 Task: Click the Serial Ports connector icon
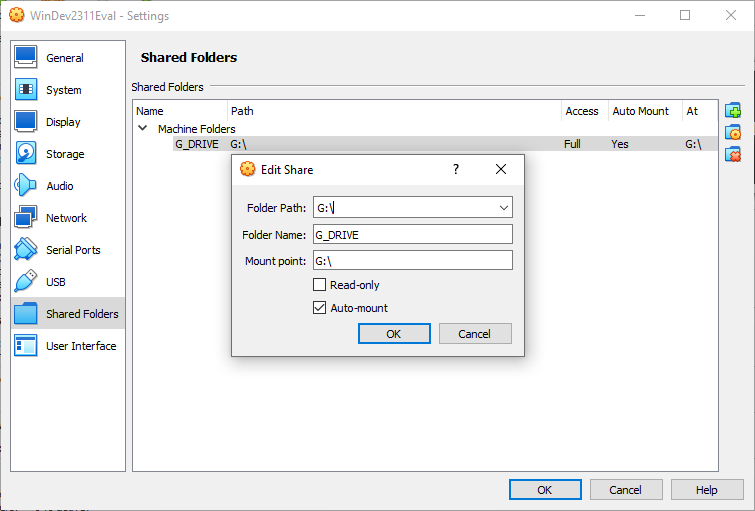pos(26,249)
